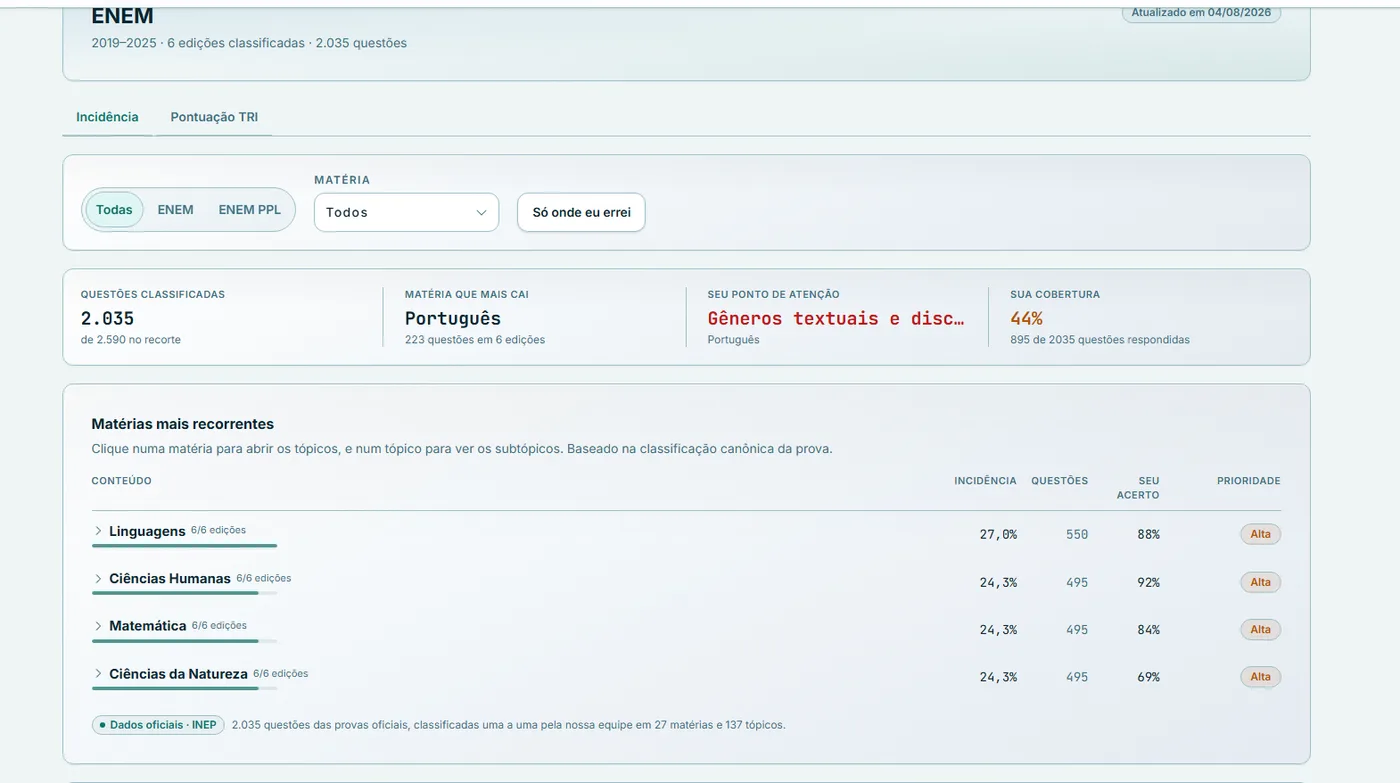Open the Matéria dropdown showing Todos
Viewport: 1400px width, 783px height.
(406, 212)
